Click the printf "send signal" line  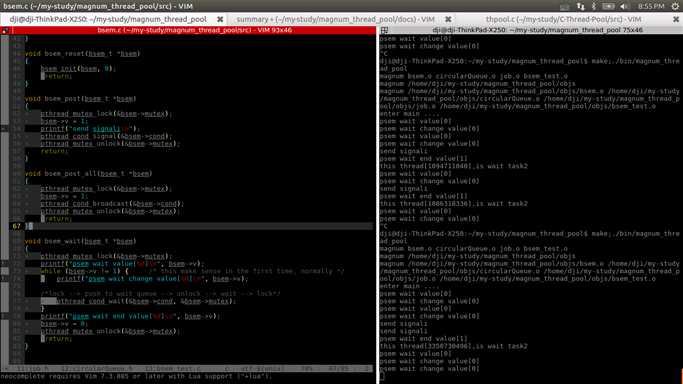(90, 129)
